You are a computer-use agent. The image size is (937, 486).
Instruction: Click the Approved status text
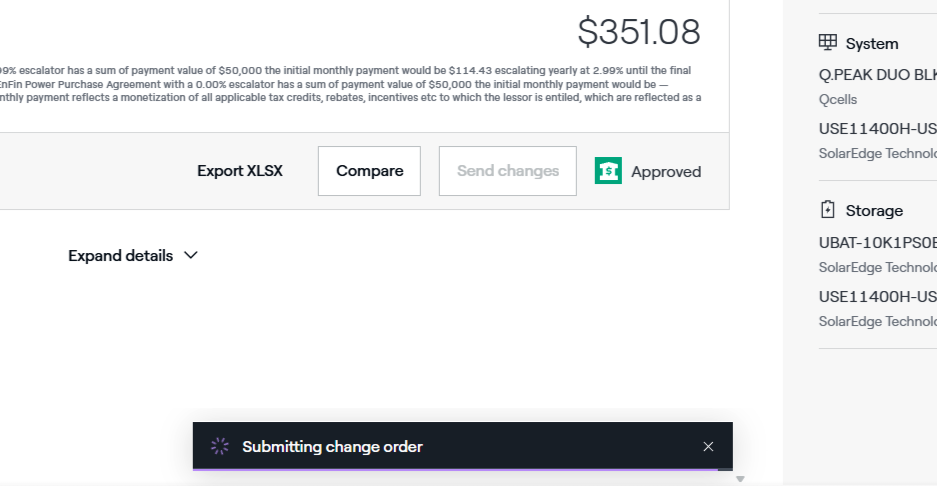(x=666, y=172)
